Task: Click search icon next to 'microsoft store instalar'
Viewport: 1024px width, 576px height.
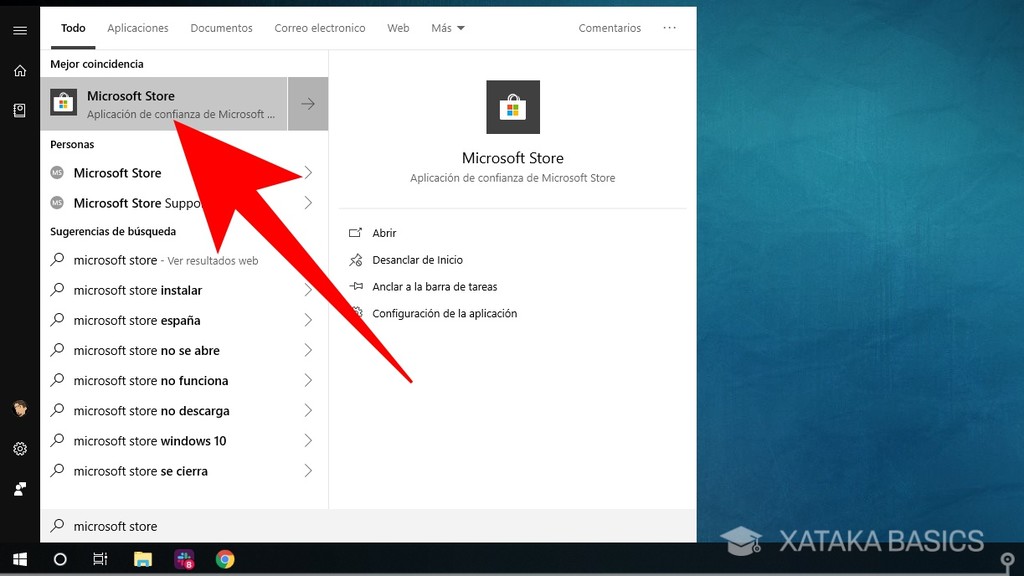Action: click(57, 289)
